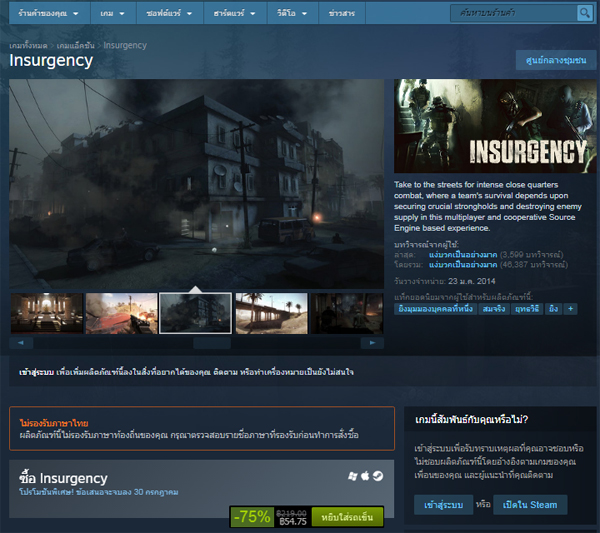Click the Mac platform icon
This screenshot has height=533, width=600.
point(365,476)
